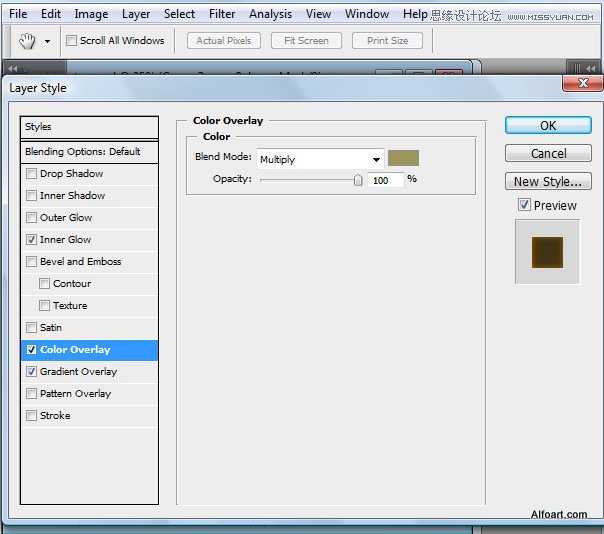Open the overlay color swatch picker
Screen dimensions: 604x534
[x=403, y=158]
